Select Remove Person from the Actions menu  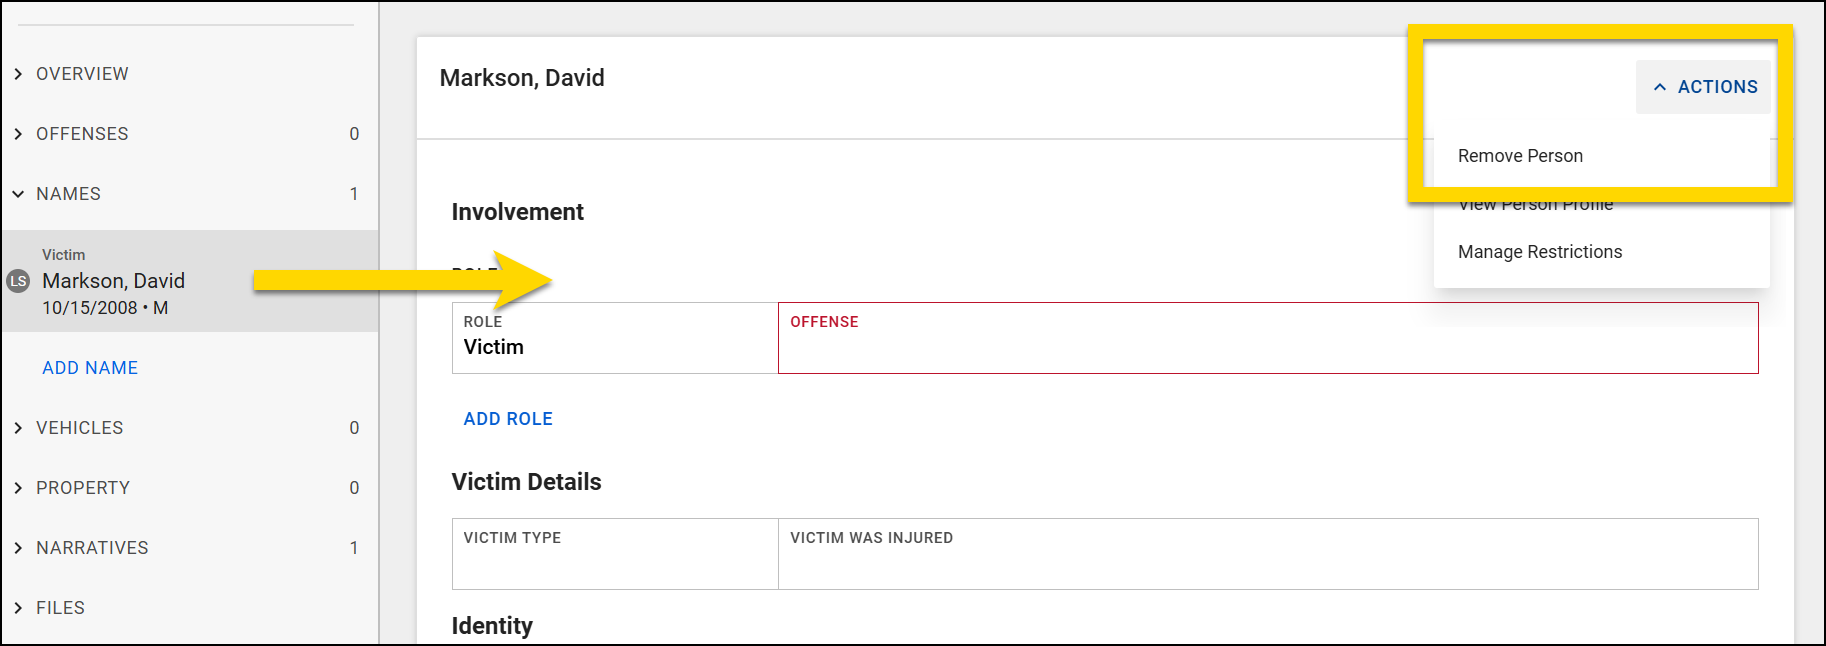point(1520,156)
